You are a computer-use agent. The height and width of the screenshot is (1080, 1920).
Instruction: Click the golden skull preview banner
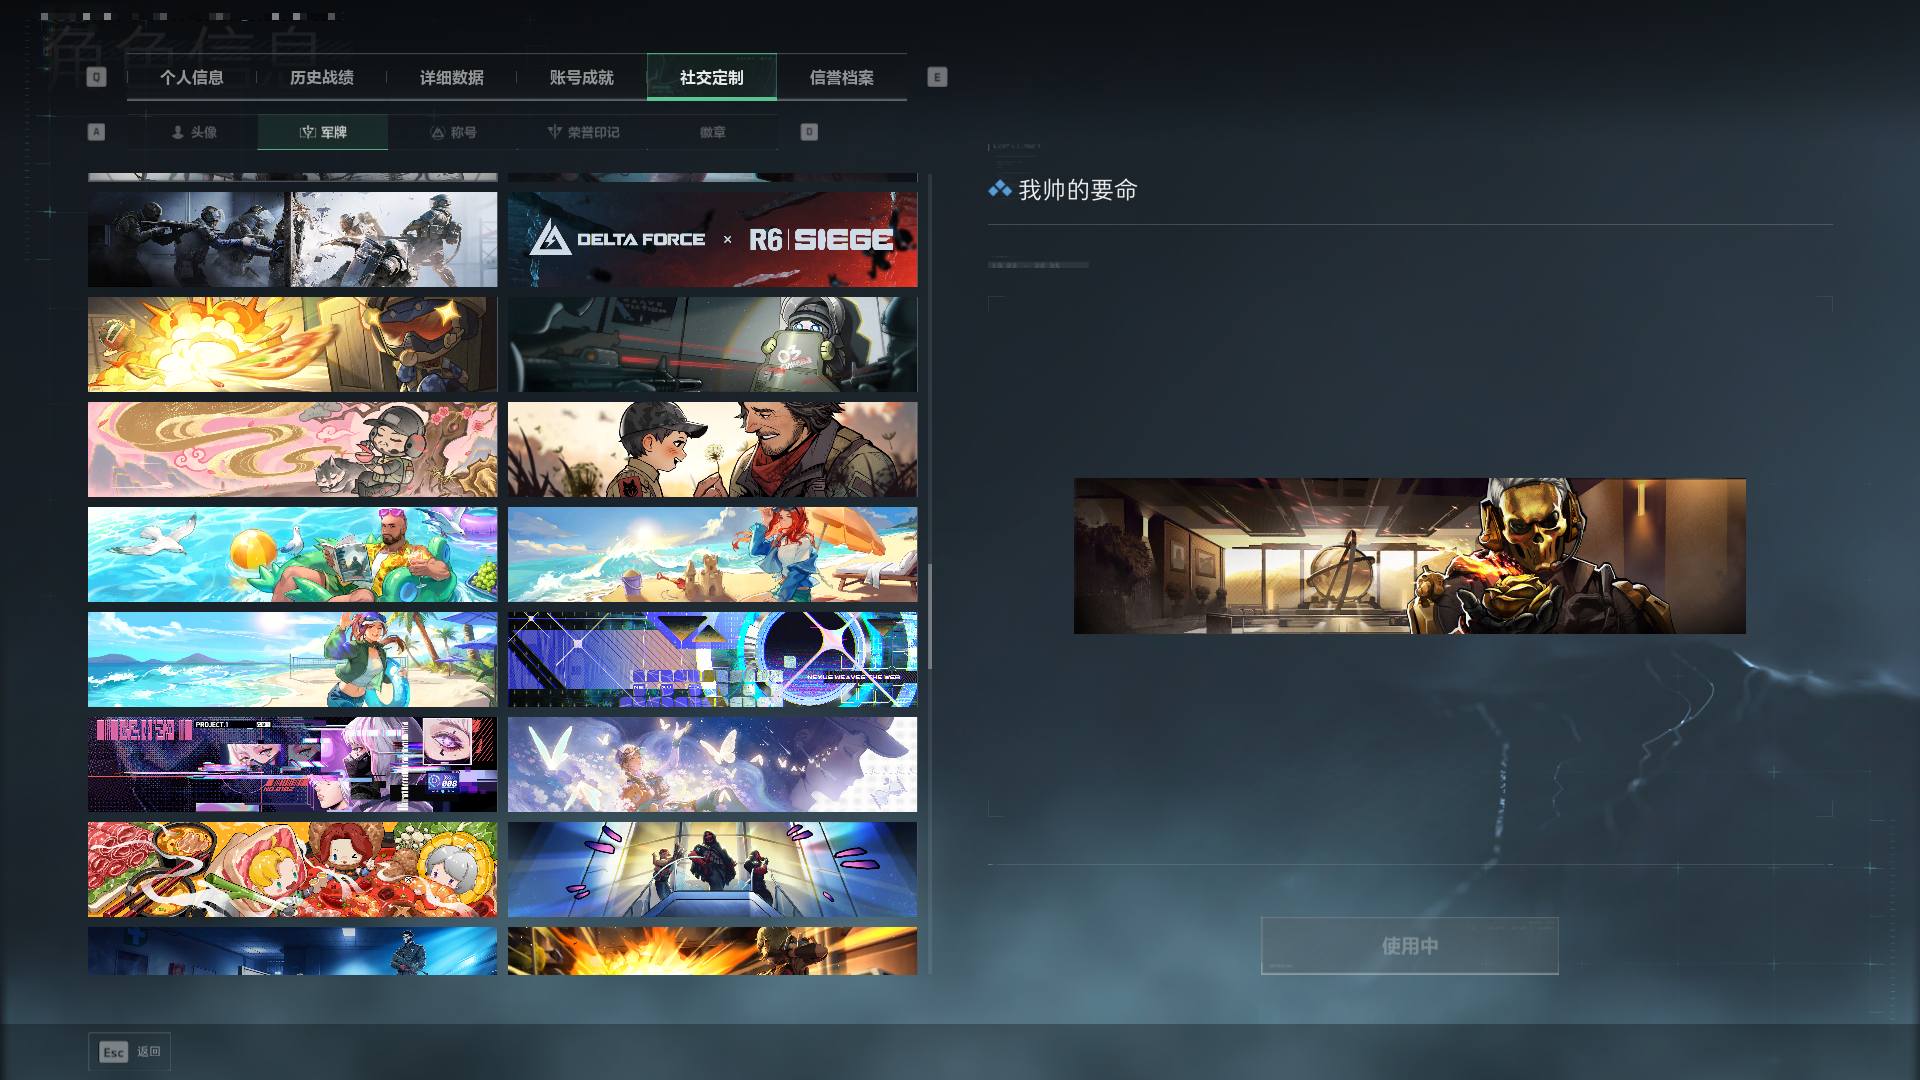(1410, 556)
